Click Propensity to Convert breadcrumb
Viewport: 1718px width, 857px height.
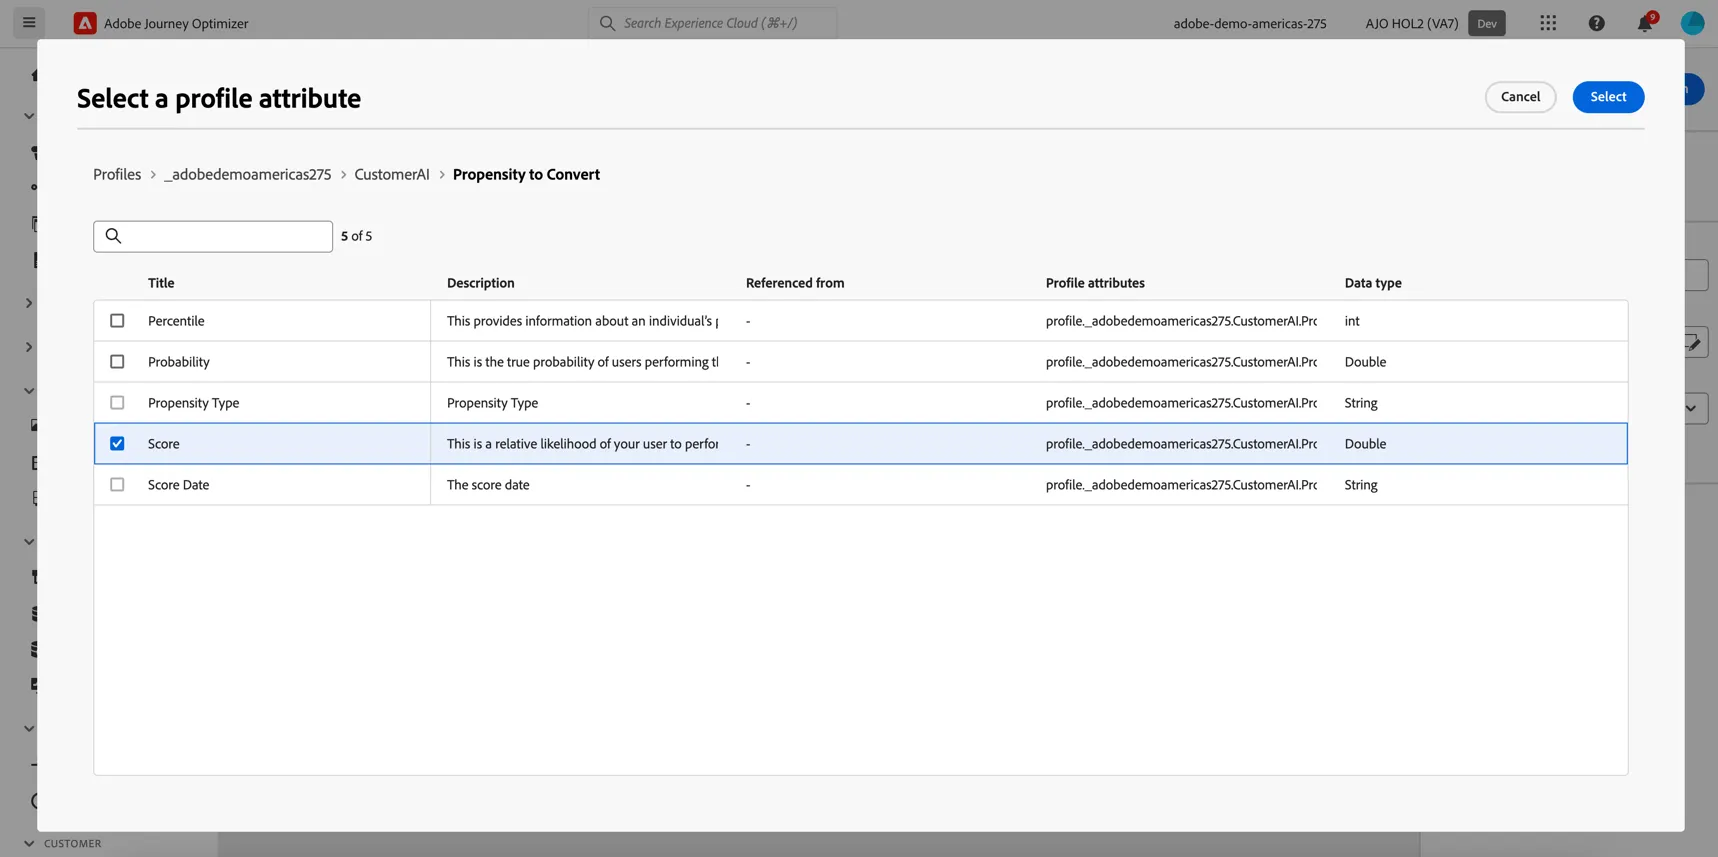pos(526,174)
